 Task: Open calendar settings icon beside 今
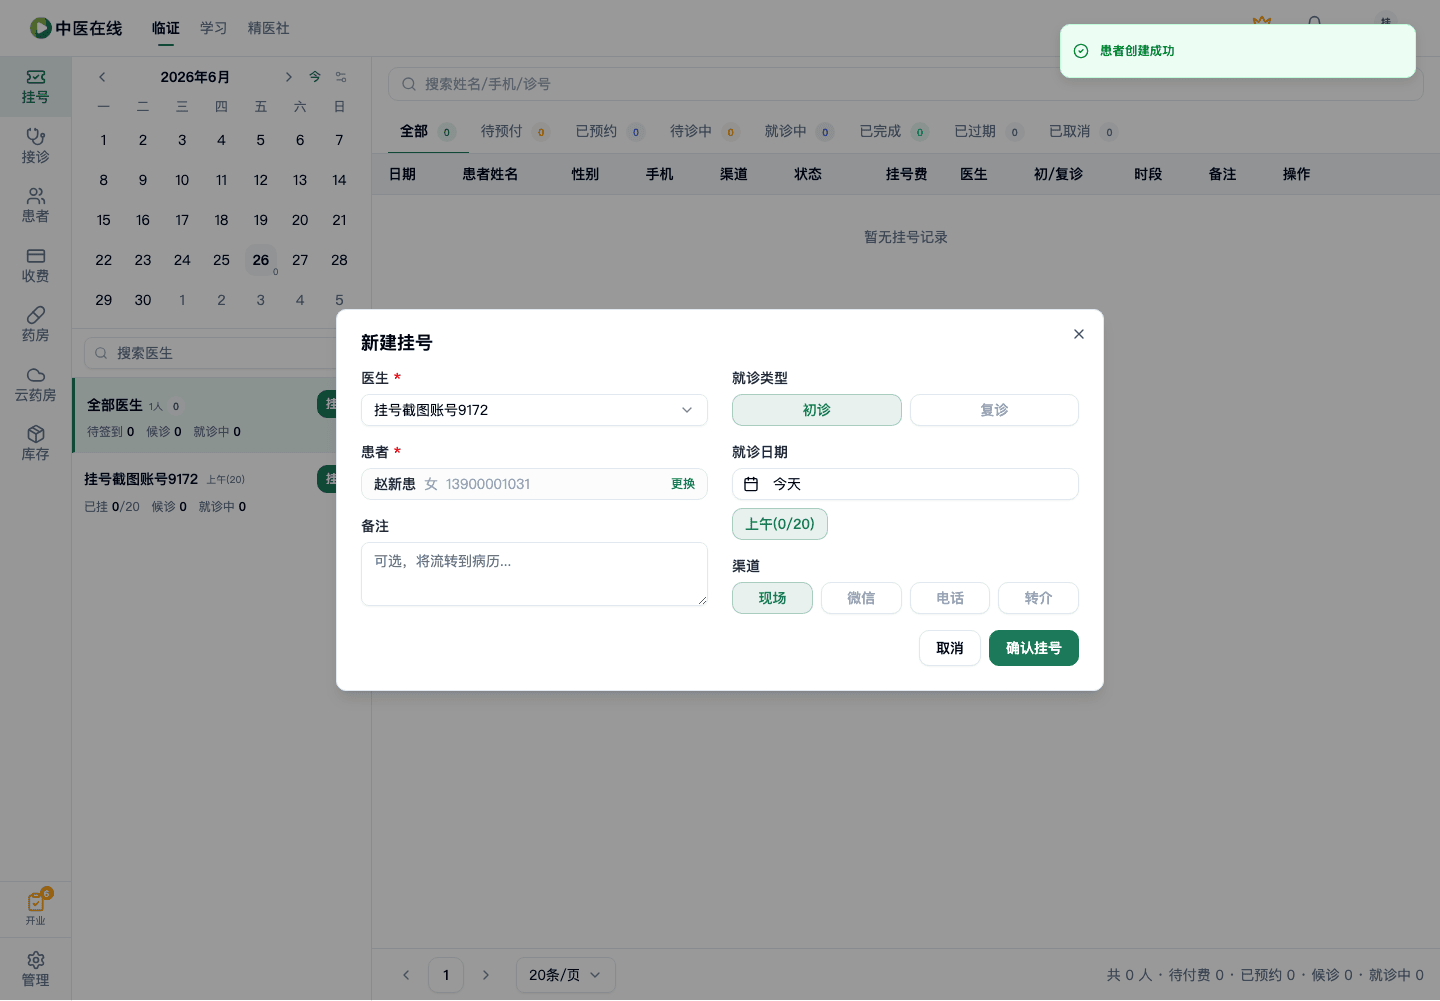[341, 77]
